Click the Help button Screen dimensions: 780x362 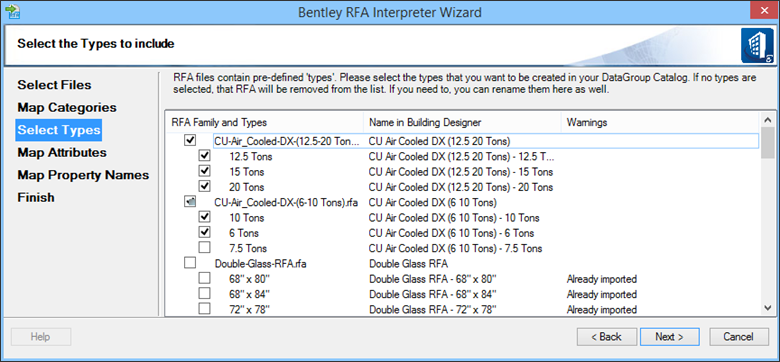click(x=41, y=337)
